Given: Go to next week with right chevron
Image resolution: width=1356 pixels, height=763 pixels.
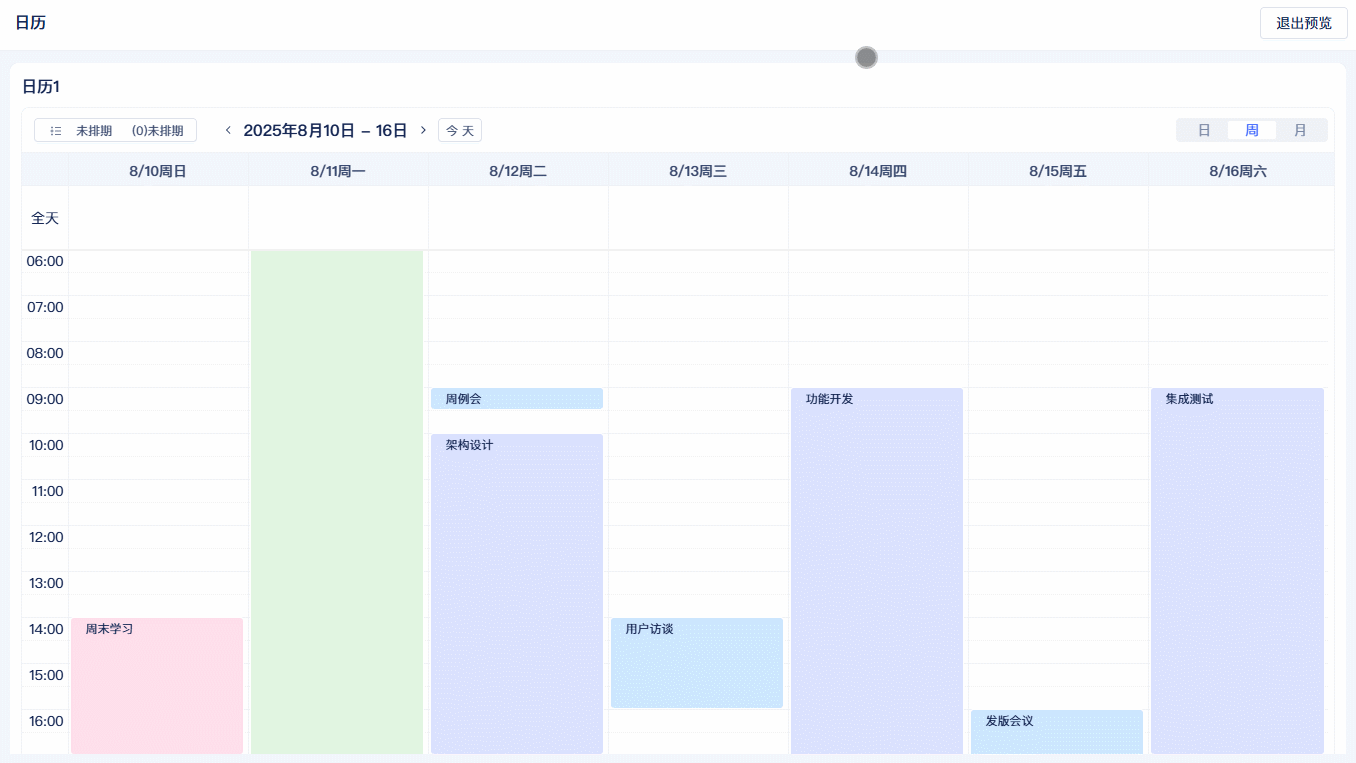Looking at the screenshot, I should [423, 130].
